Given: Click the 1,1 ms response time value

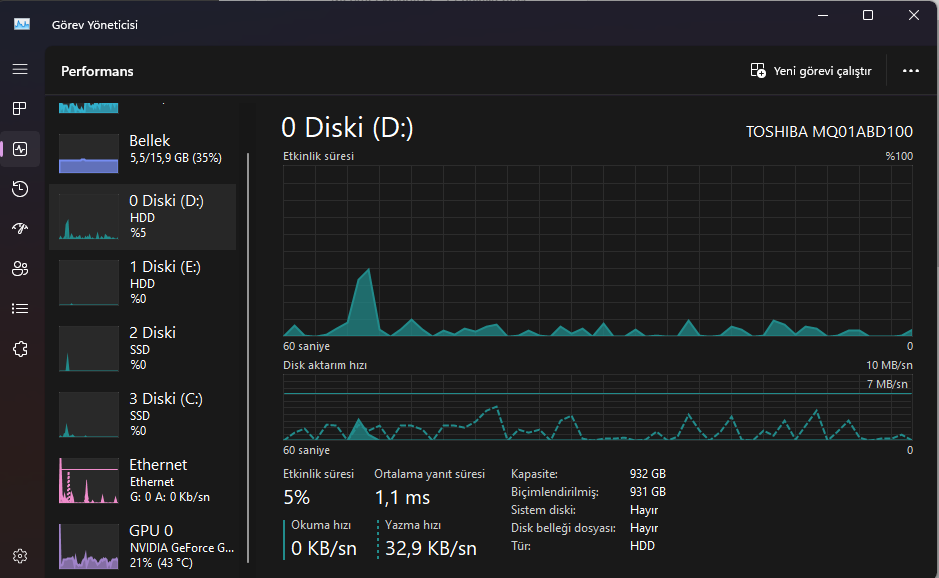Looking at the screenshot, I should point(402,497).
